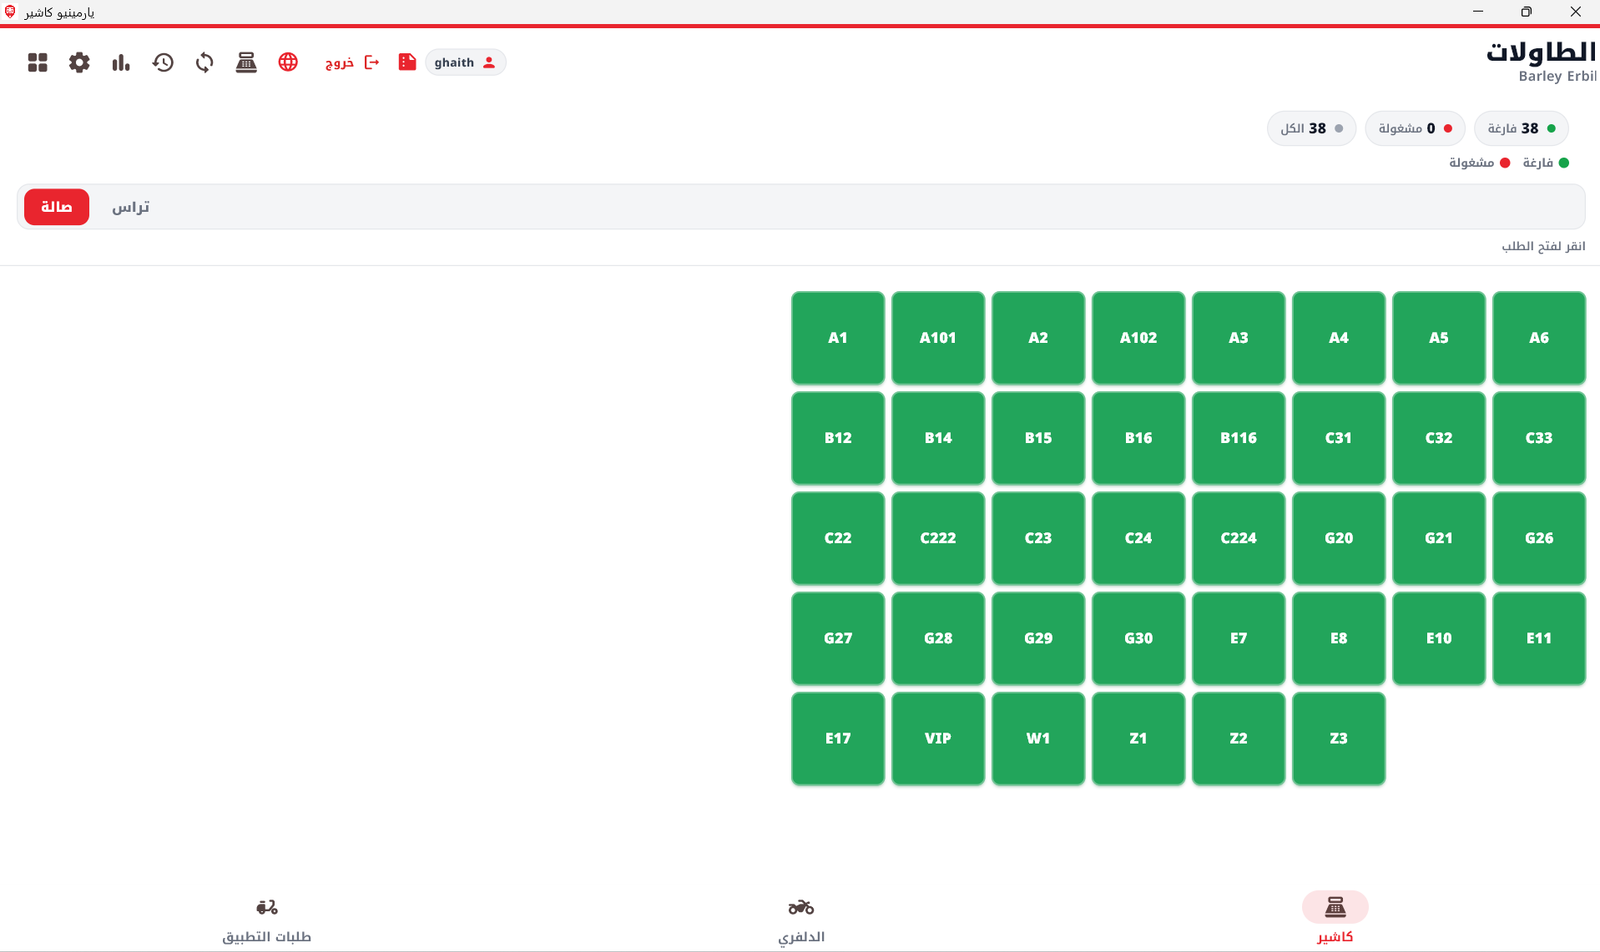Open table VIP
Viewport: 1600px width, 952px height.
point(938,738)
